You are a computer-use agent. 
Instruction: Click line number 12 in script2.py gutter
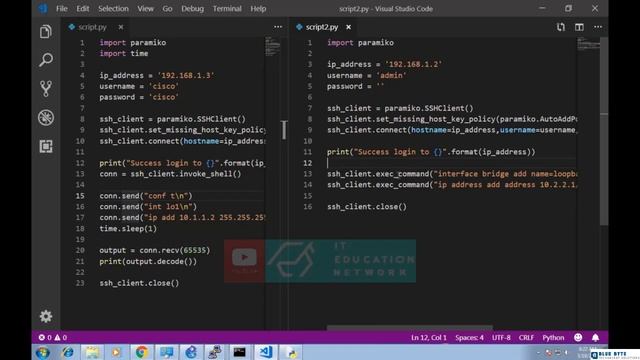(307, 163)
